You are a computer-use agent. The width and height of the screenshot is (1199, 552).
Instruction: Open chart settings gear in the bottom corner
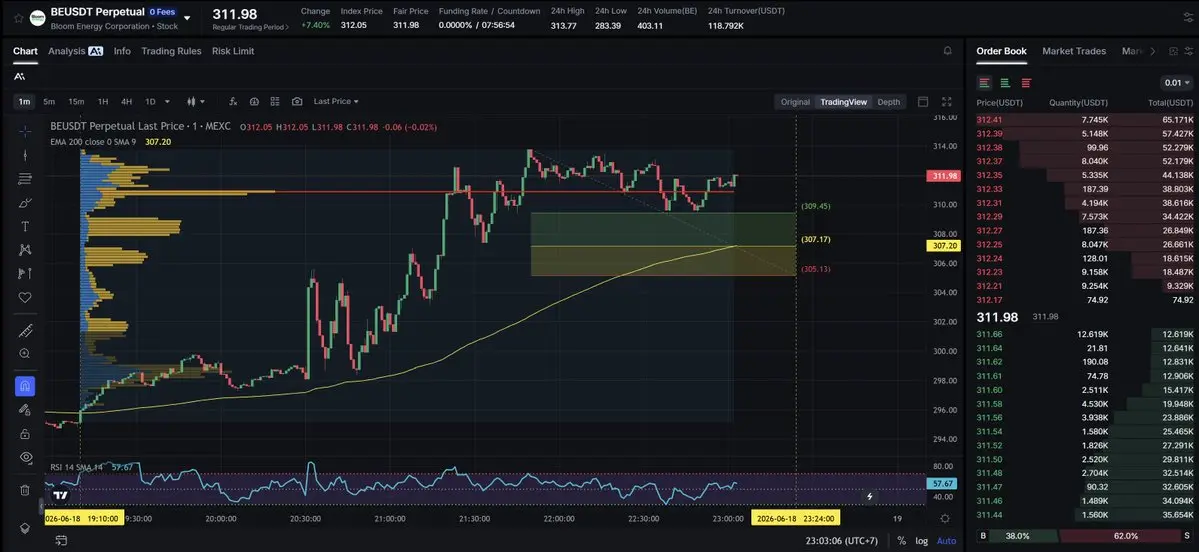coord(945,518)
